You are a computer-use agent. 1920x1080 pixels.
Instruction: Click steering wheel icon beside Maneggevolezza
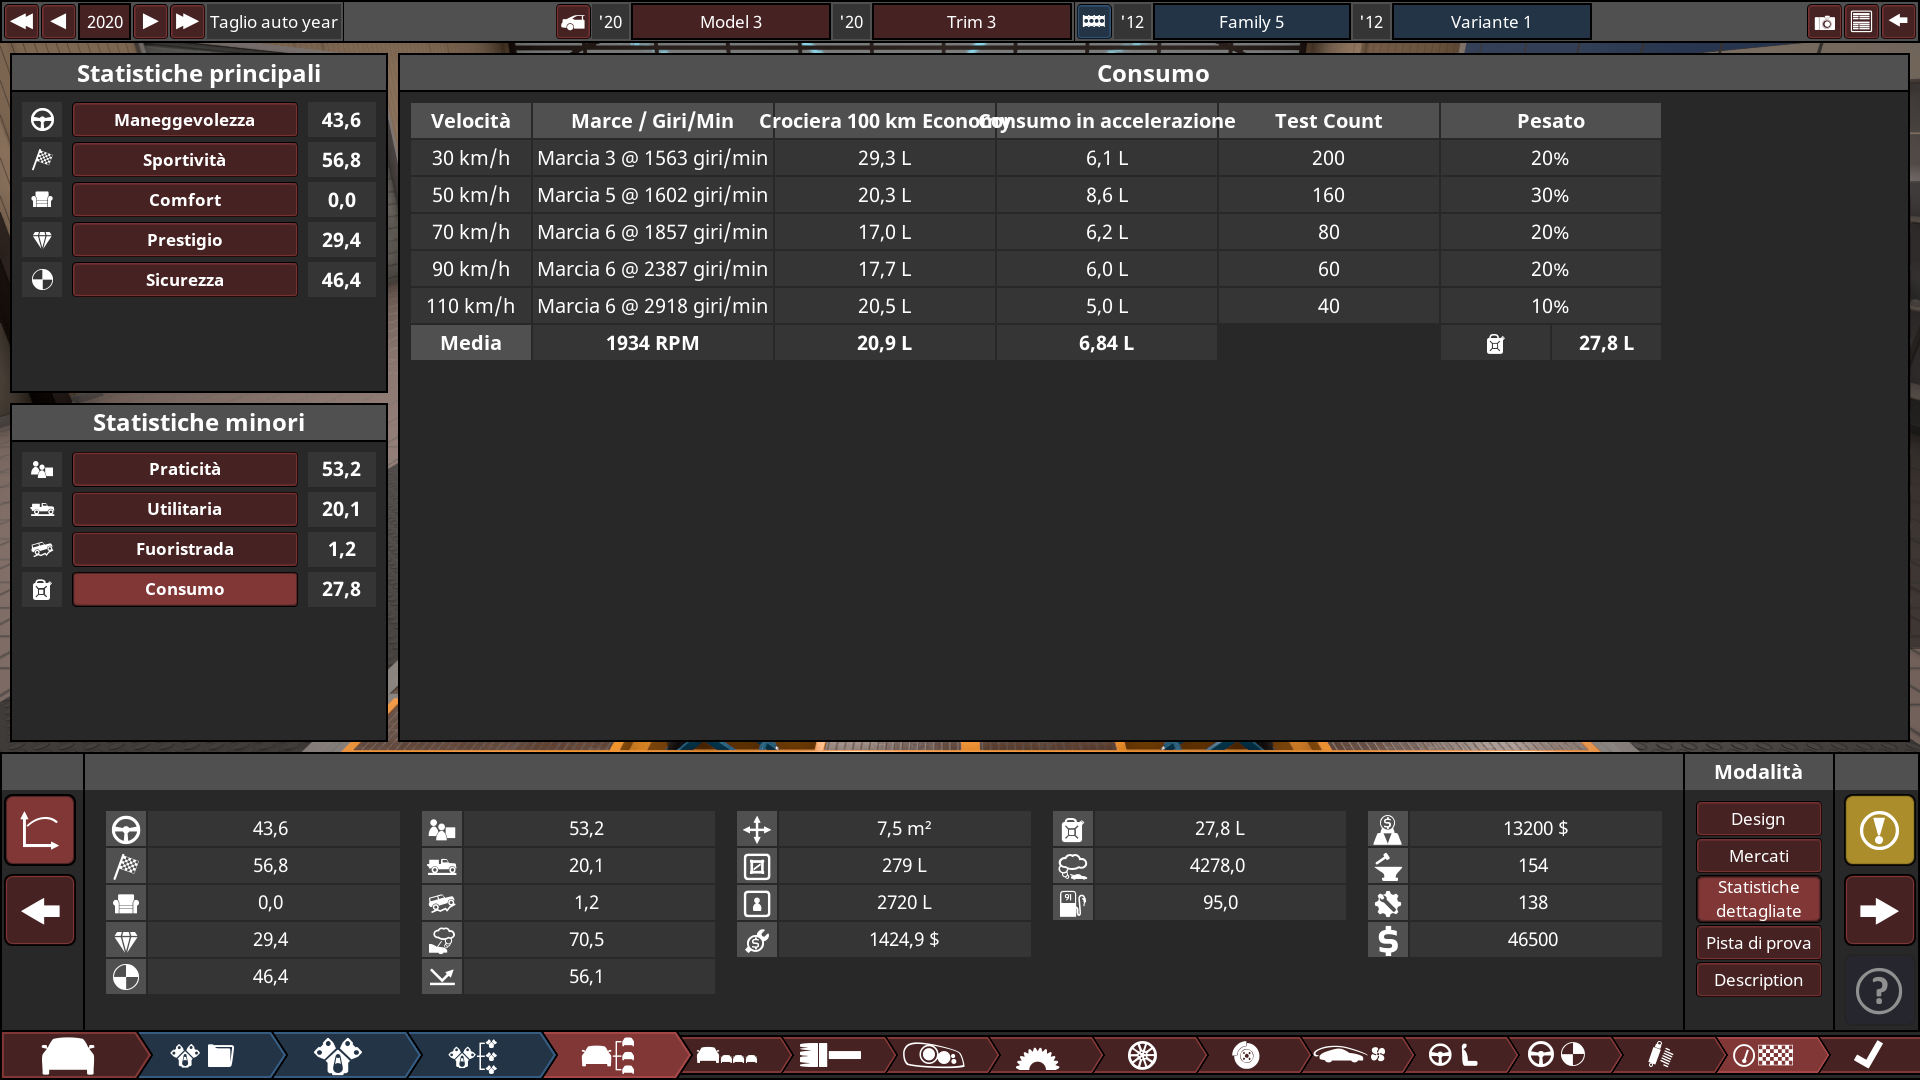(x=42, y=120)
